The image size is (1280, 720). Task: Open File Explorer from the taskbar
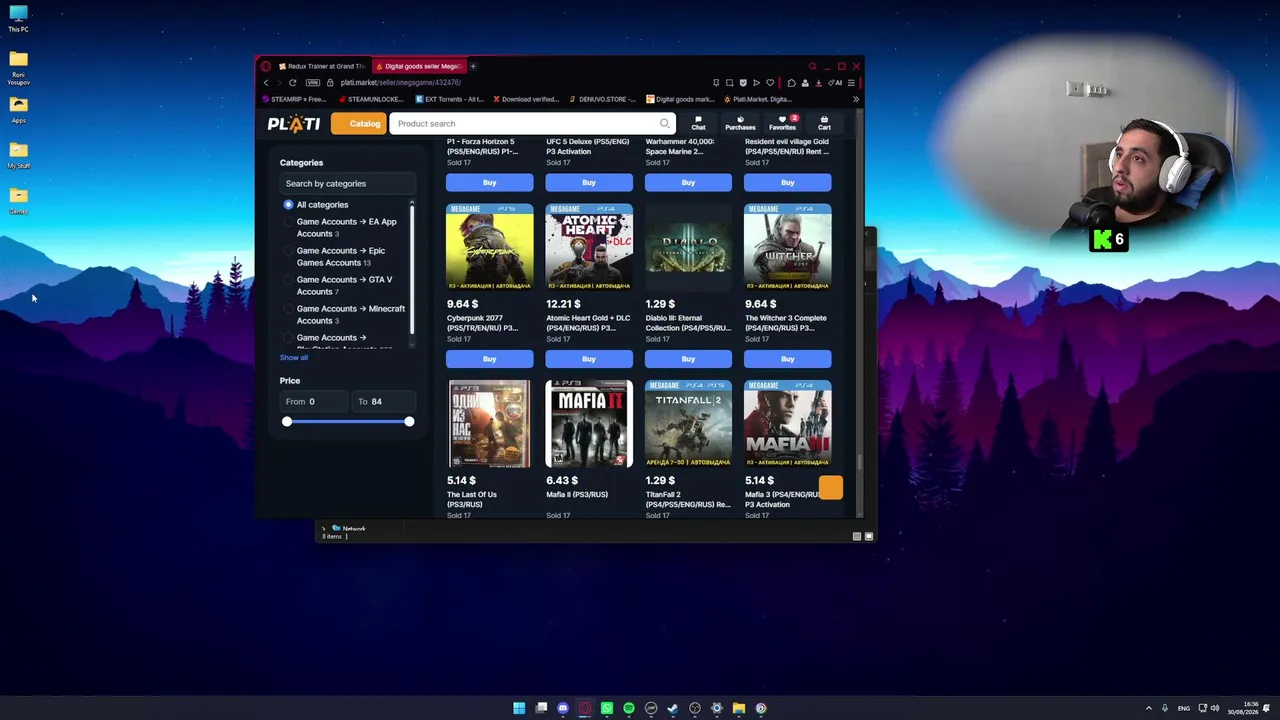[739, 708]
